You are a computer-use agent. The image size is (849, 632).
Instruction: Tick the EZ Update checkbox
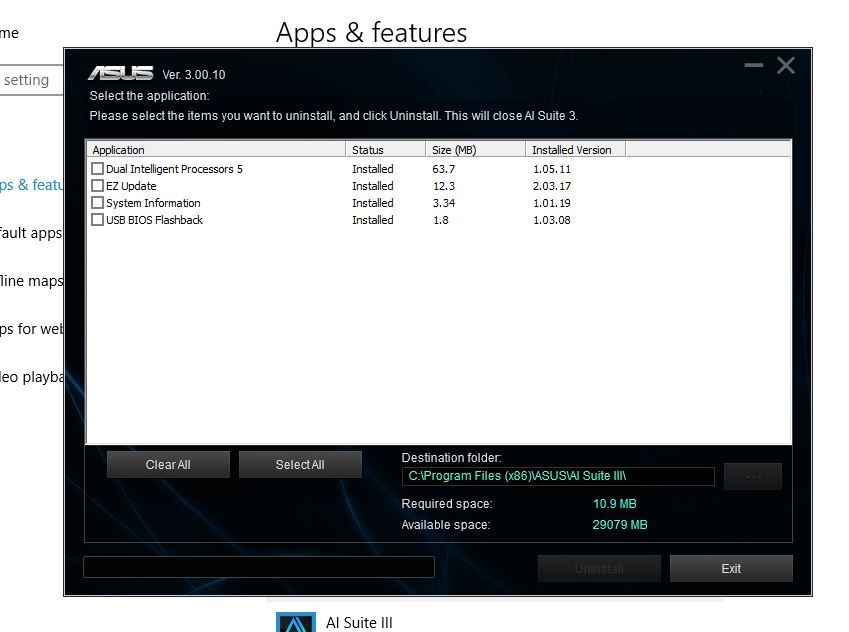97,186
